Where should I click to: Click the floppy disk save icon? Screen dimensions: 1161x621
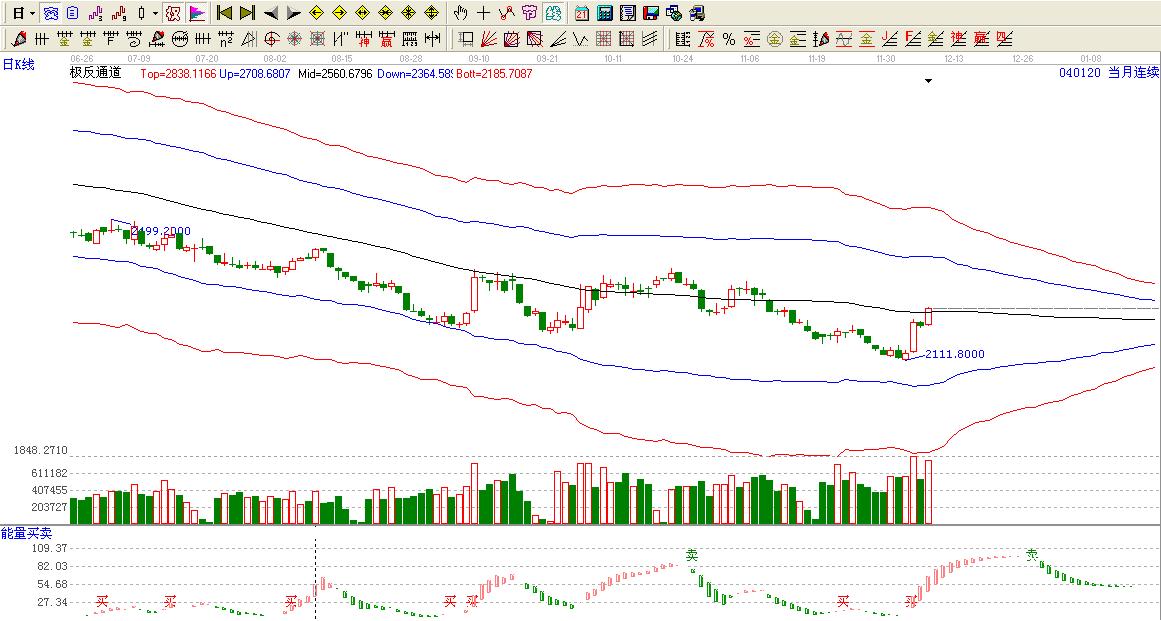(x=651, y=13)
